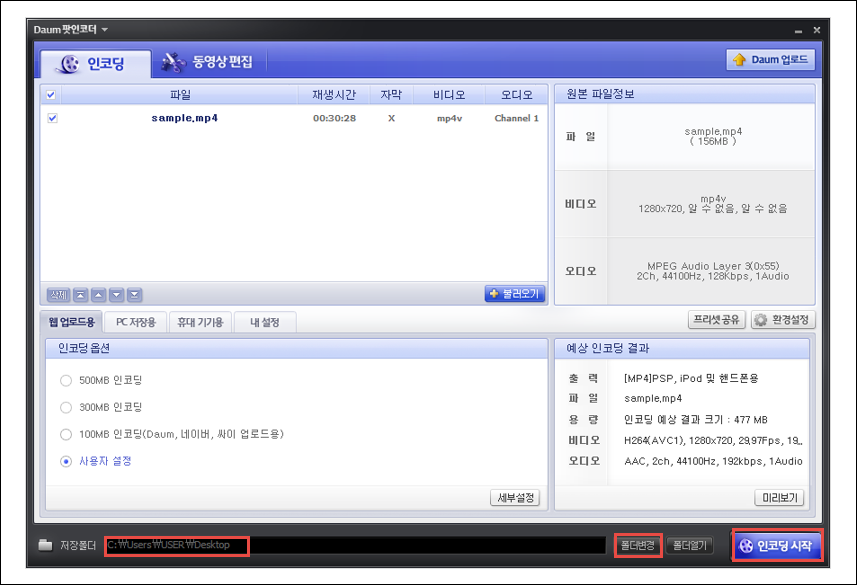Move selected file up one position

pyautogui.click(x=98, y=295)
